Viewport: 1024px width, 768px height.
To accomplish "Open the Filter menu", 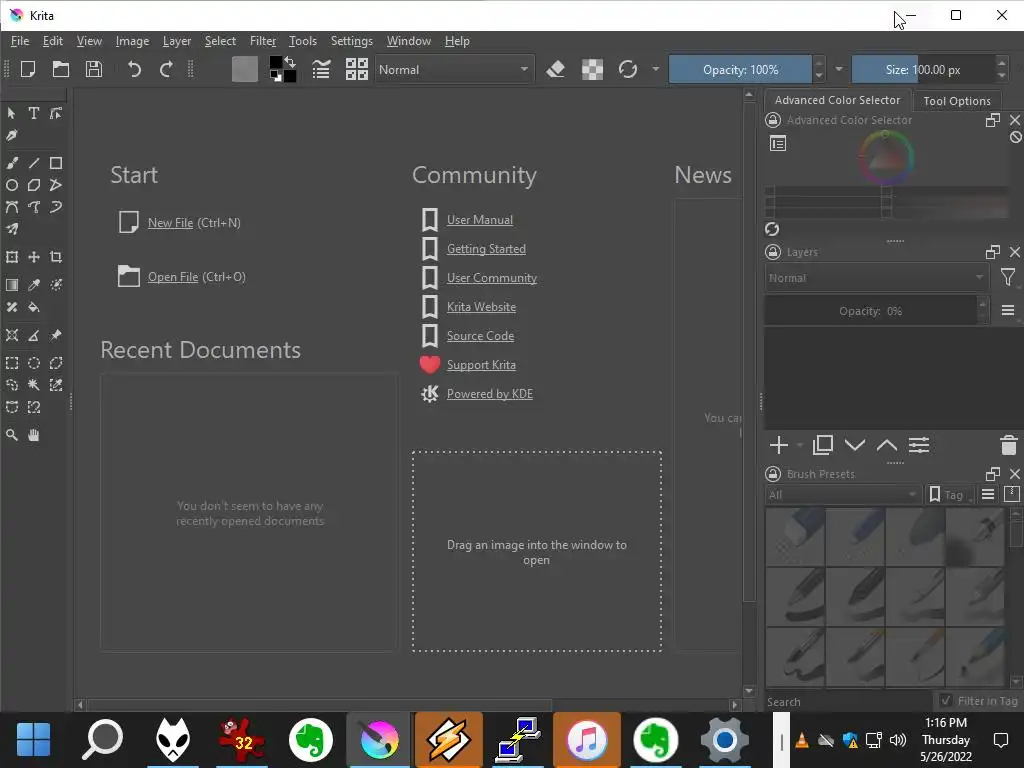I will click(x=263, y=40).
